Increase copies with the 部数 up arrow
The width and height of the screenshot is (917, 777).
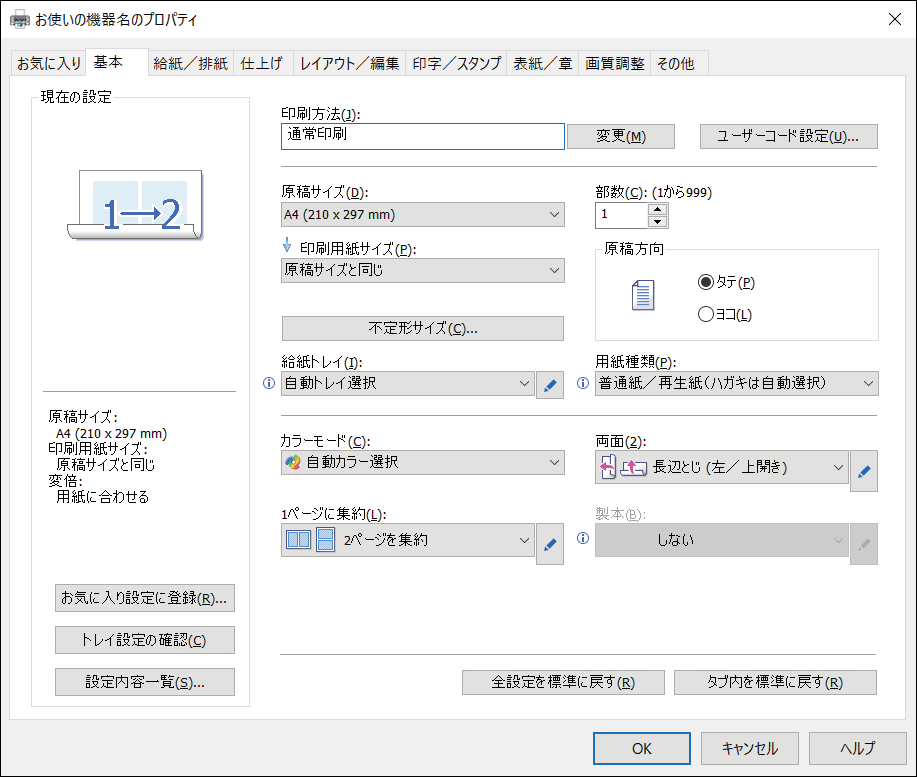point(657,209)
